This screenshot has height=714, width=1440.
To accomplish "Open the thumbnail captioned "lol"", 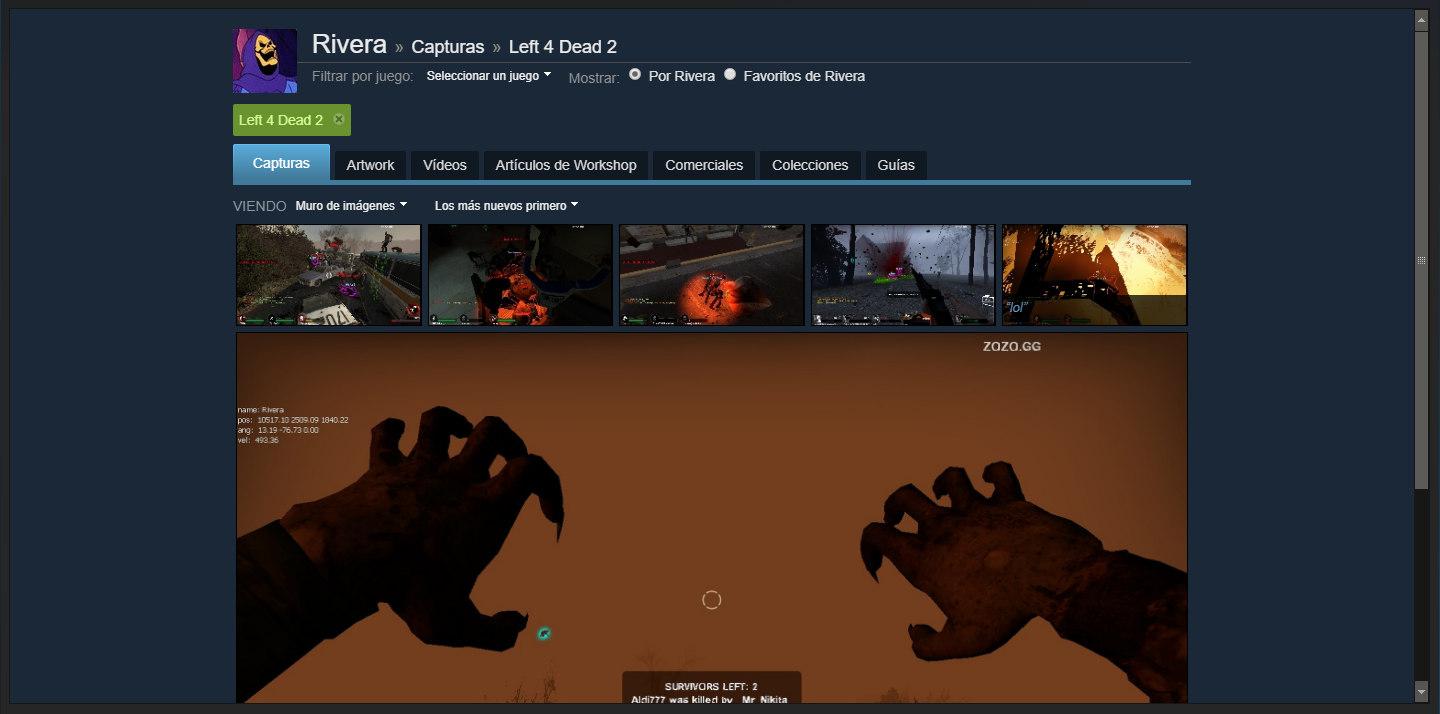I will pyautogui.click(x=1094, y=275).
